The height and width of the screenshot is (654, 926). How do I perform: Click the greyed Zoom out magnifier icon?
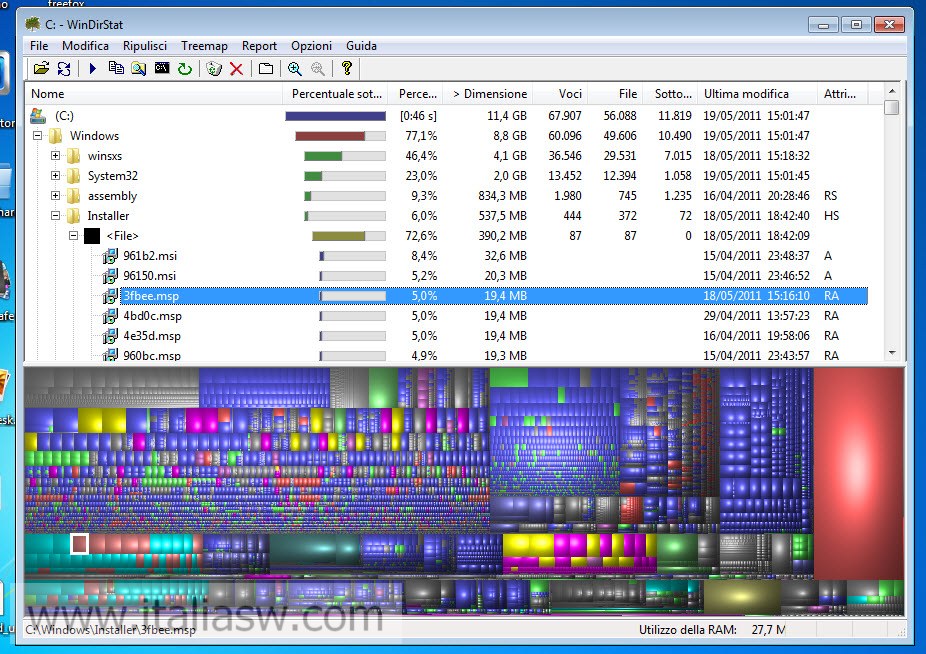(x=318, y=69)
